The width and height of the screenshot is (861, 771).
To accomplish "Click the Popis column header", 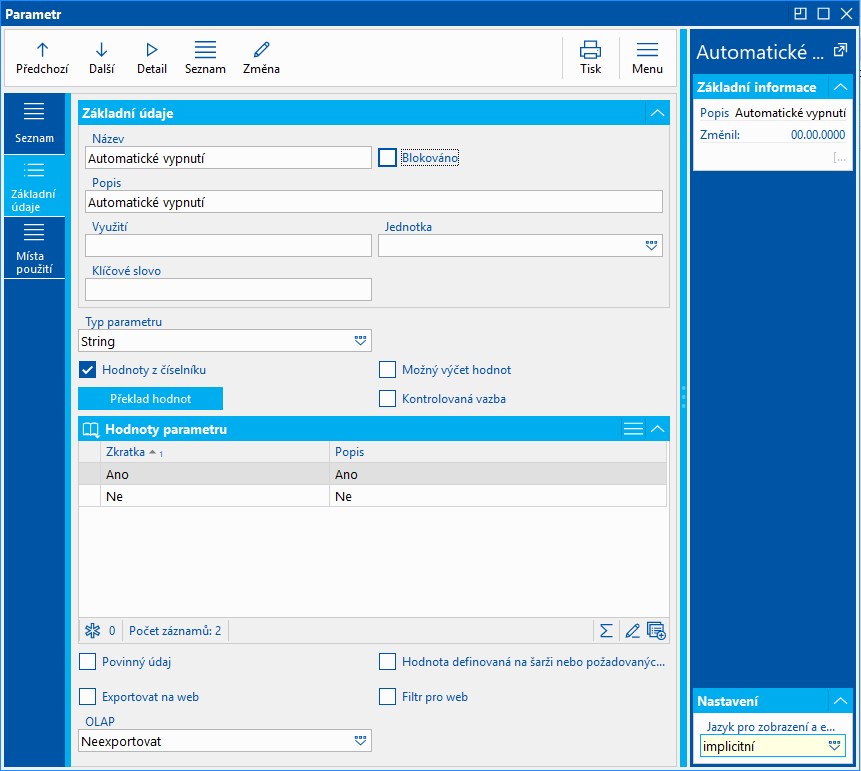I will click(498, 452).
